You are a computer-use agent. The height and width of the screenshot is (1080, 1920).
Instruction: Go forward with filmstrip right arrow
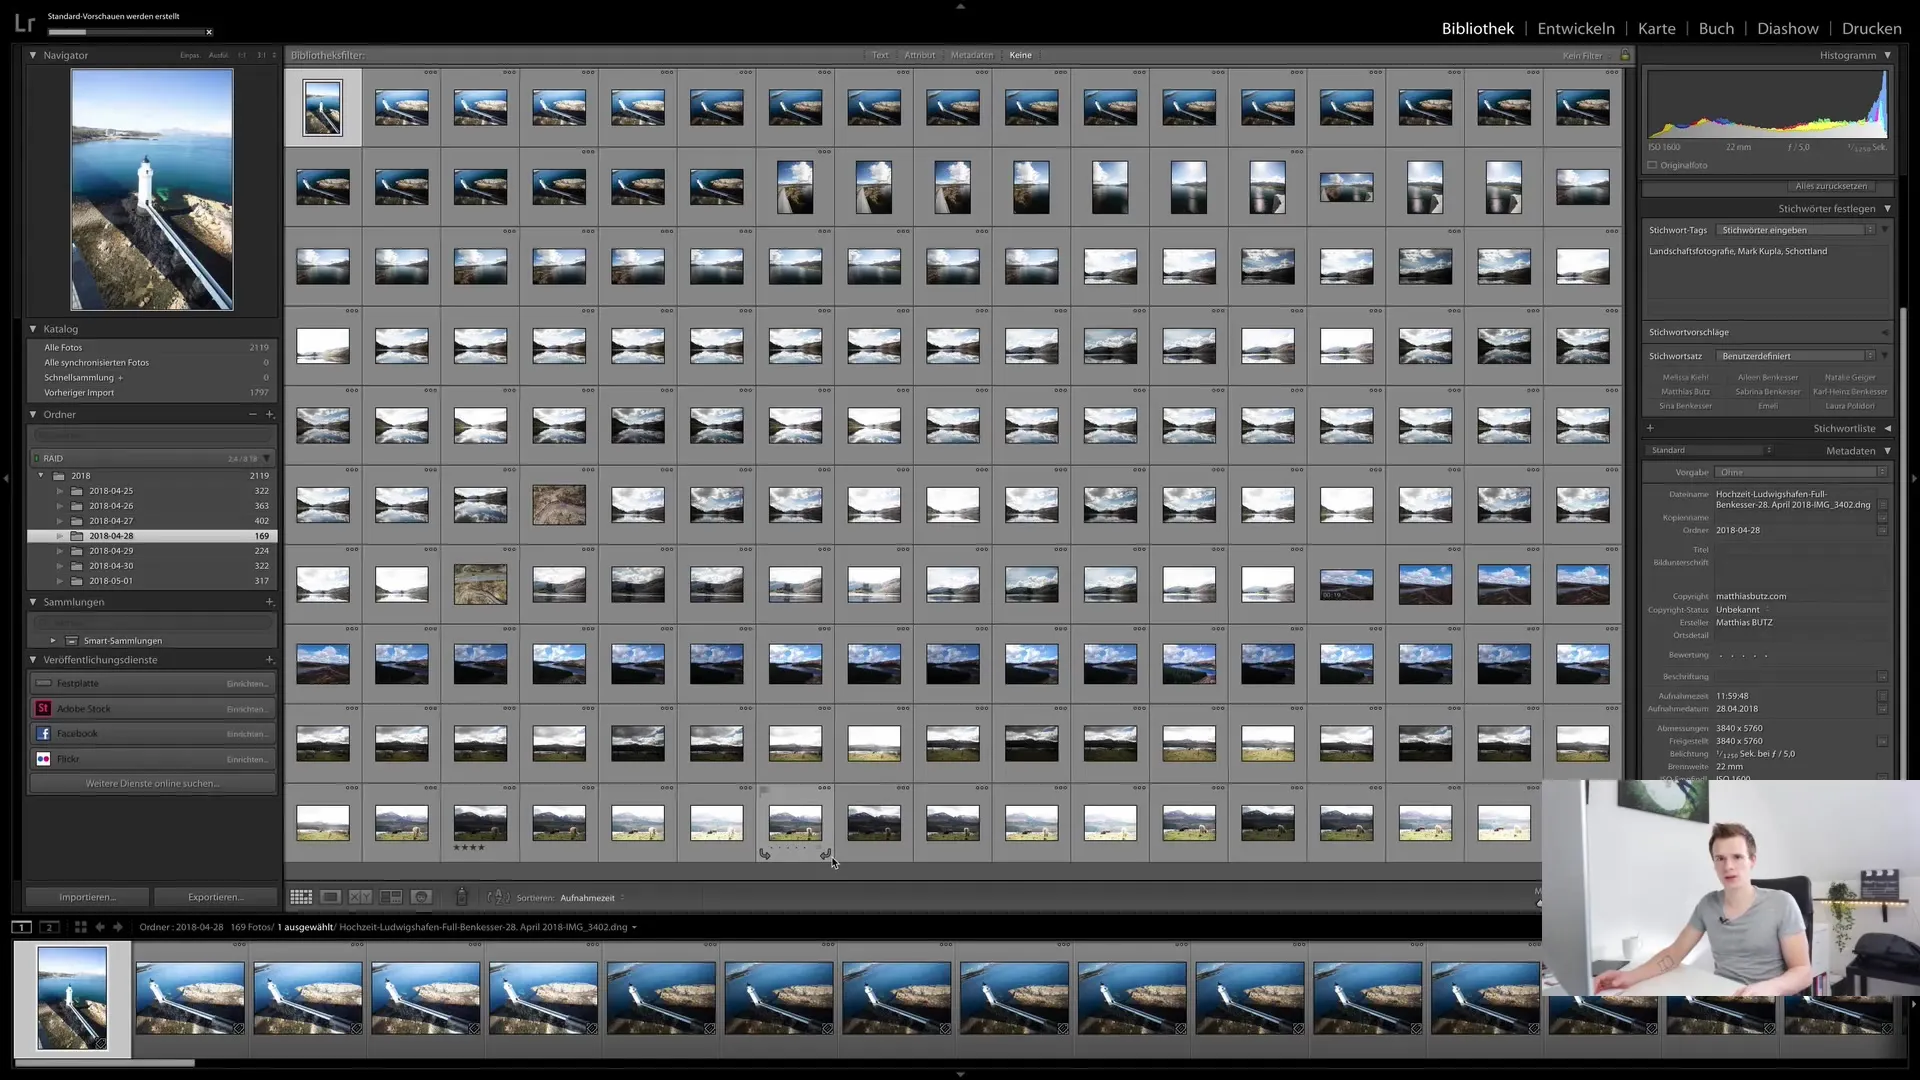[x=117, y=927]
